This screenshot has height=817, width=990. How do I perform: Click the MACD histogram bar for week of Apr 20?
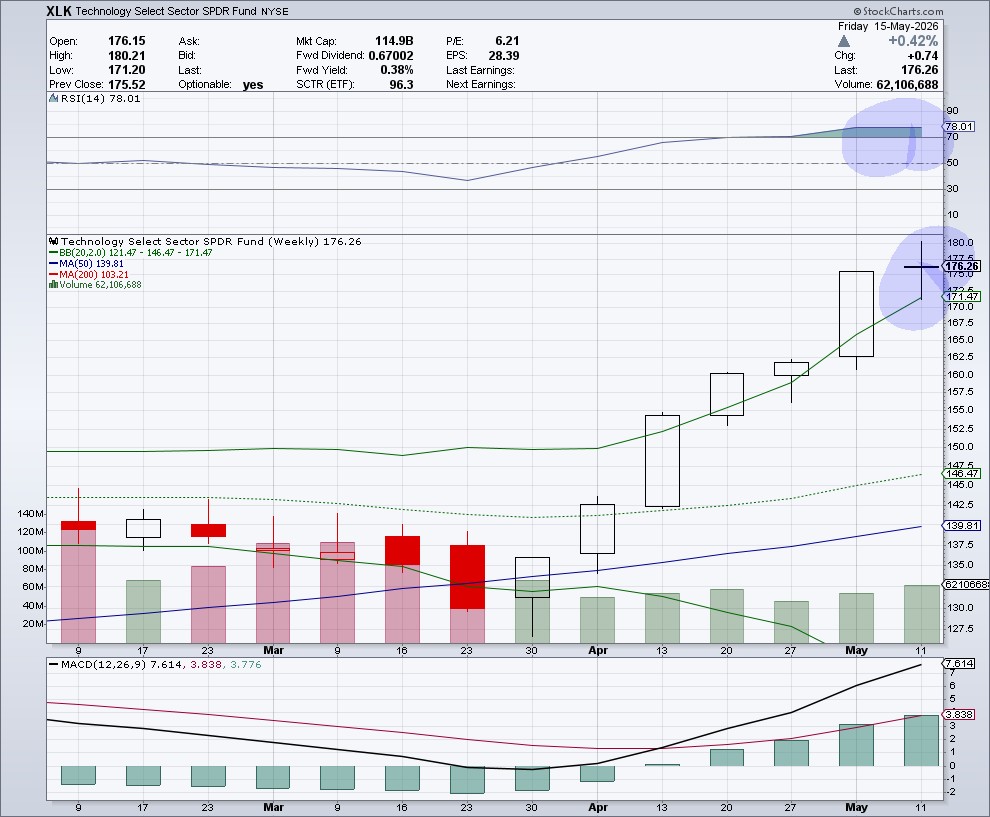point(727,758)
